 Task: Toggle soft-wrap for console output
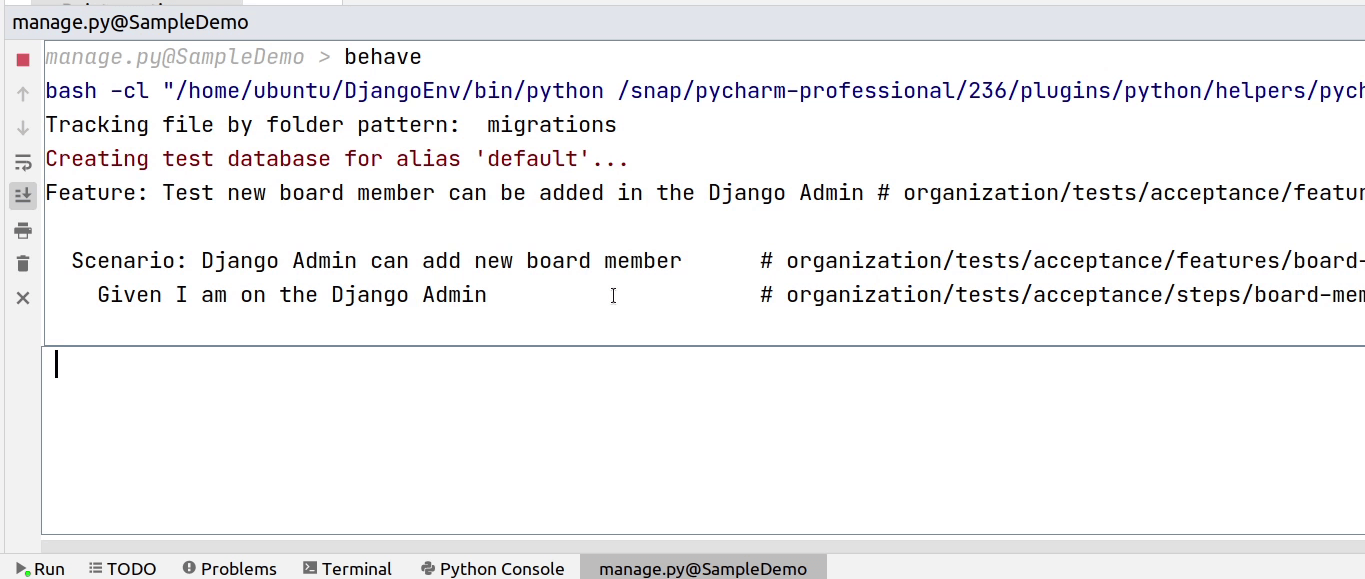(x=23, y=162)
